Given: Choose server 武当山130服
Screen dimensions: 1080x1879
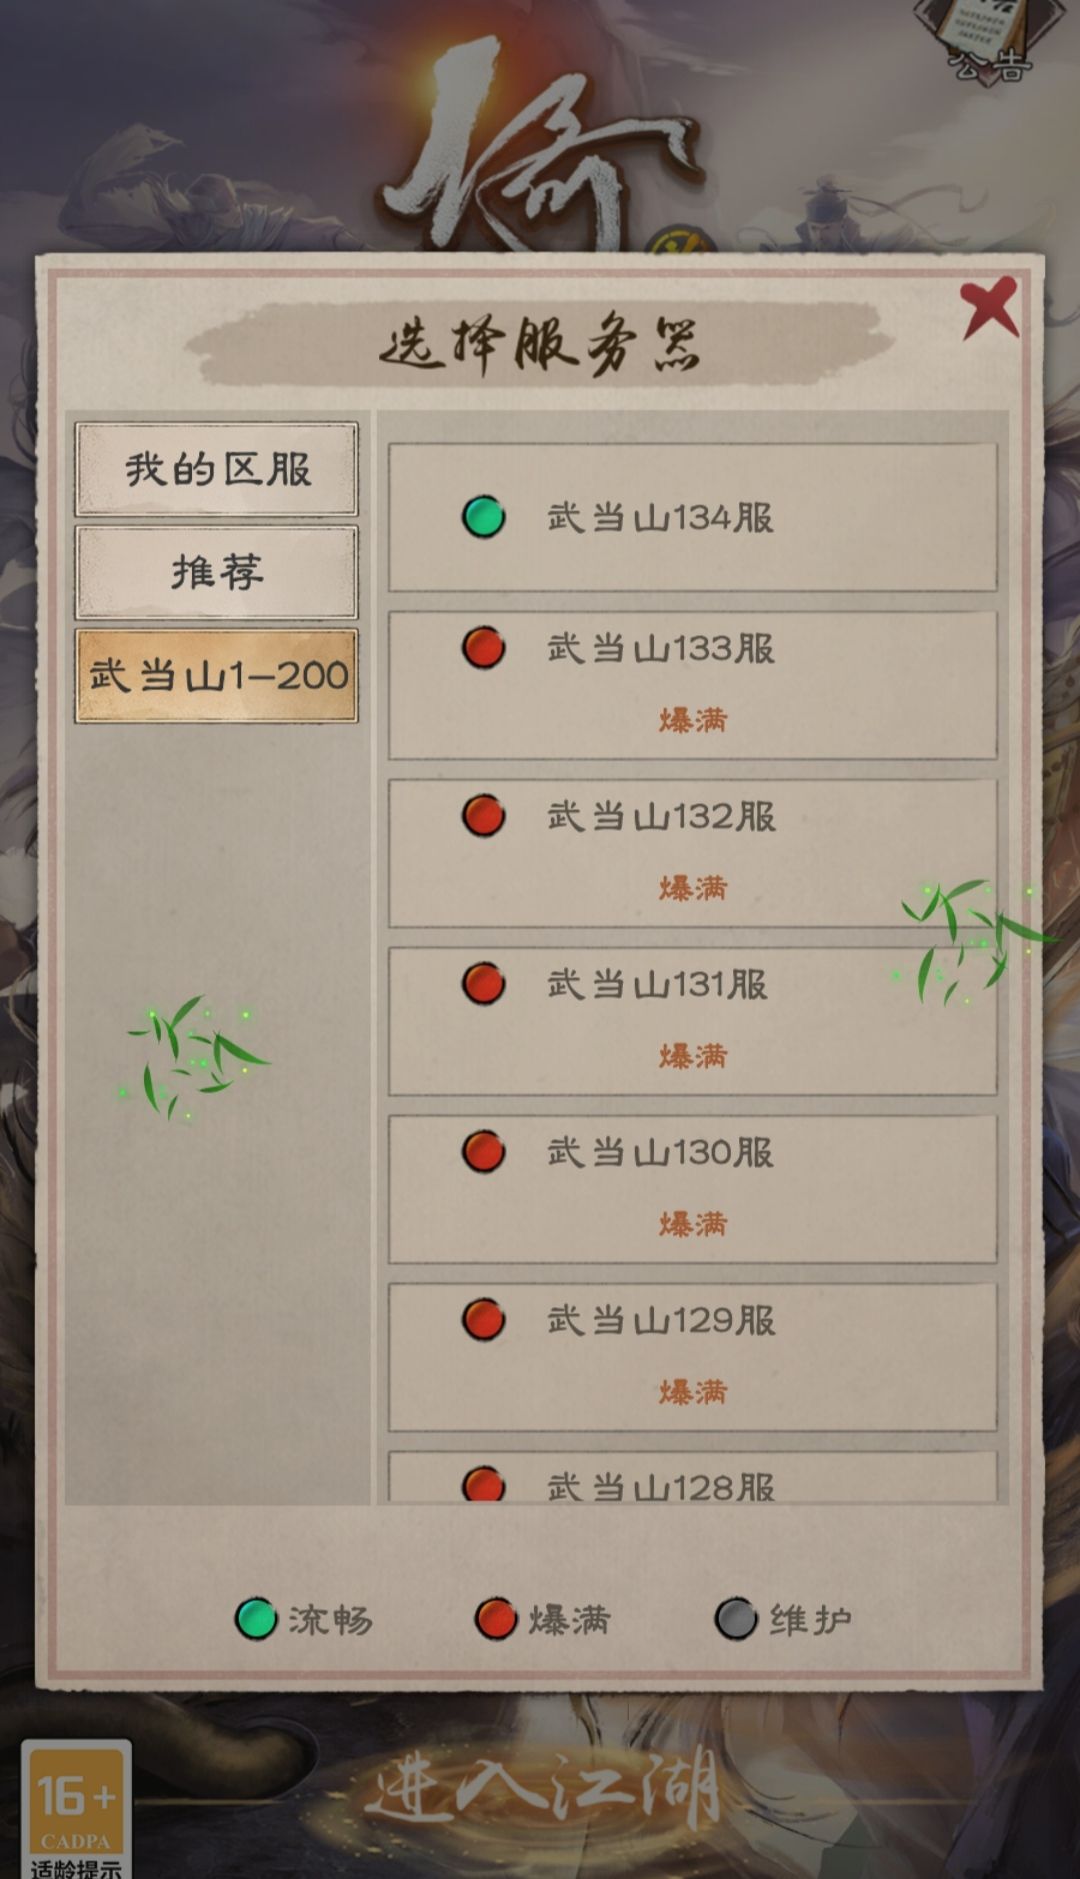Looking at the screenshot, I should pyautogui.click(x=693, y=1189).
